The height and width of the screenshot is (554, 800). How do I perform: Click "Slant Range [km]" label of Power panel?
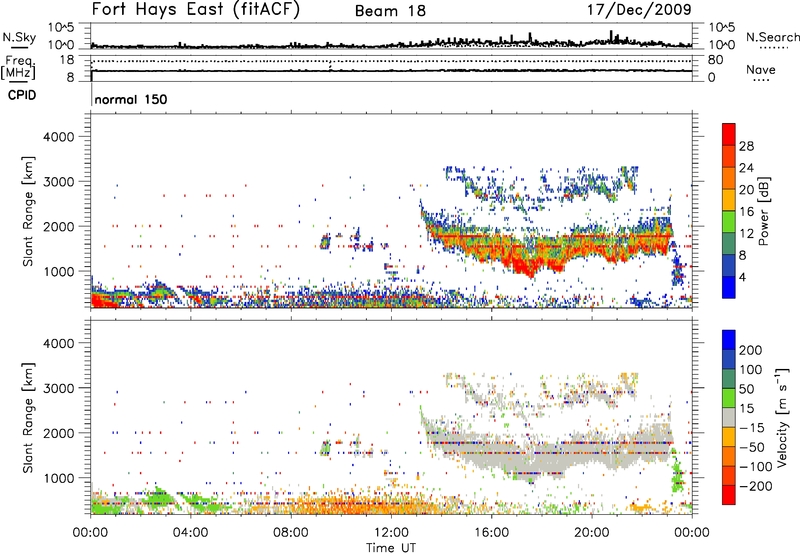point(28,211)
